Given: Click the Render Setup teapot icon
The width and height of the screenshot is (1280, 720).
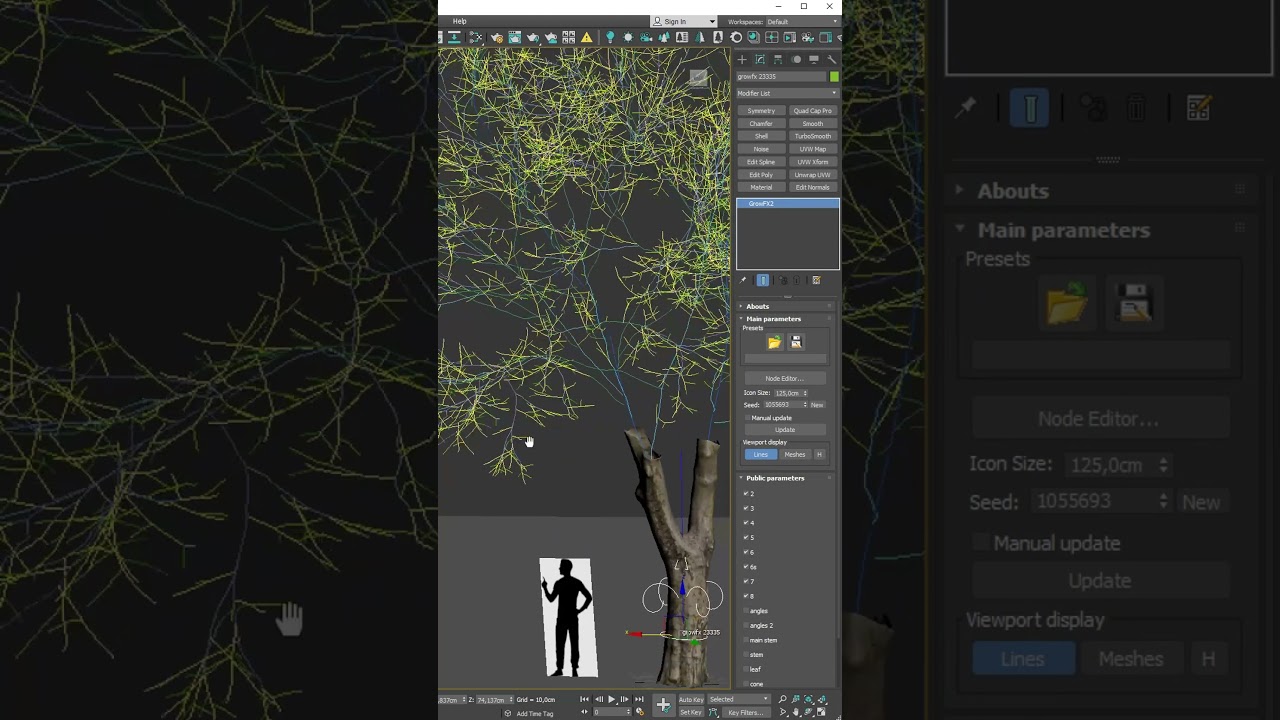Looking at the screenshot, I should coord(497,38).
